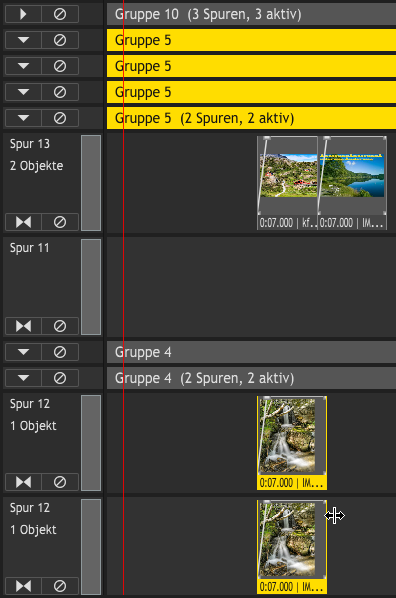Deactivate Gruppe 4 (2 Spuren, 2 aktiv) crossed-circle icon
The image size is (396, 598).
[x=60, y=378]
